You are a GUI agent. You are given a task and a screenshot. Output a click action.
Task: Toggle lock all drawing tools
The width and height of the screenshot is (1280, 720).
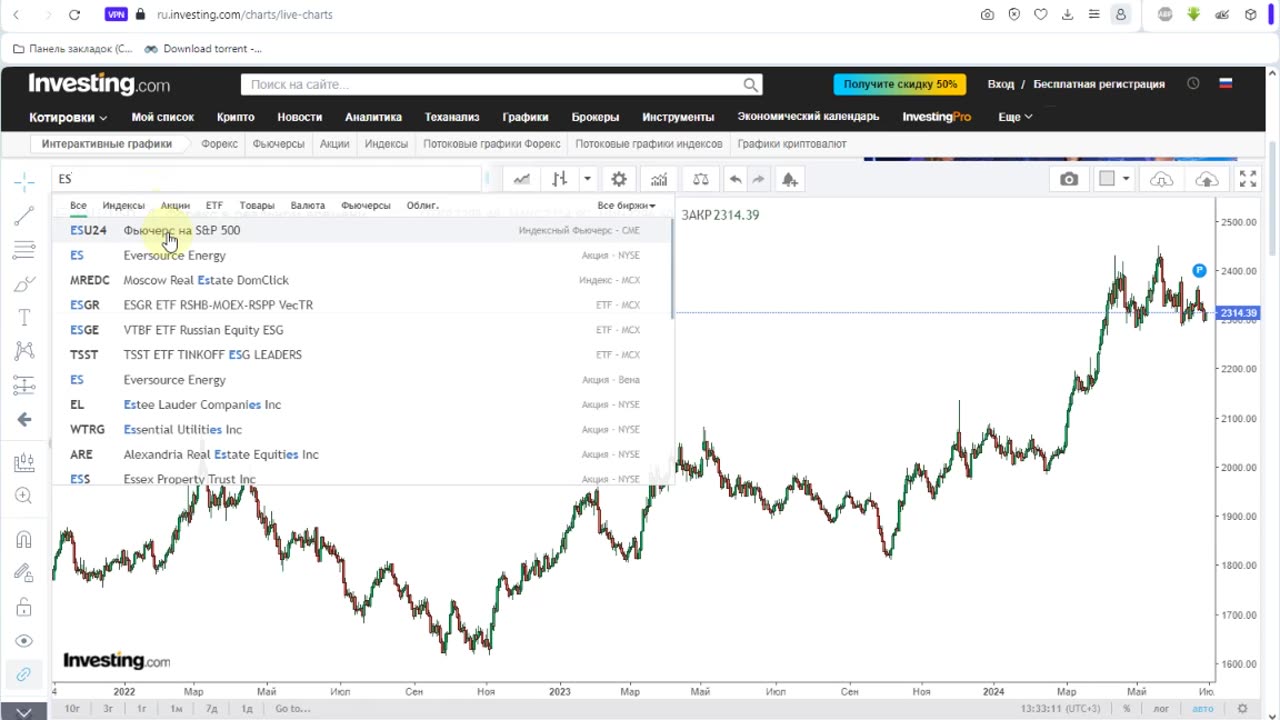(24, 607)
